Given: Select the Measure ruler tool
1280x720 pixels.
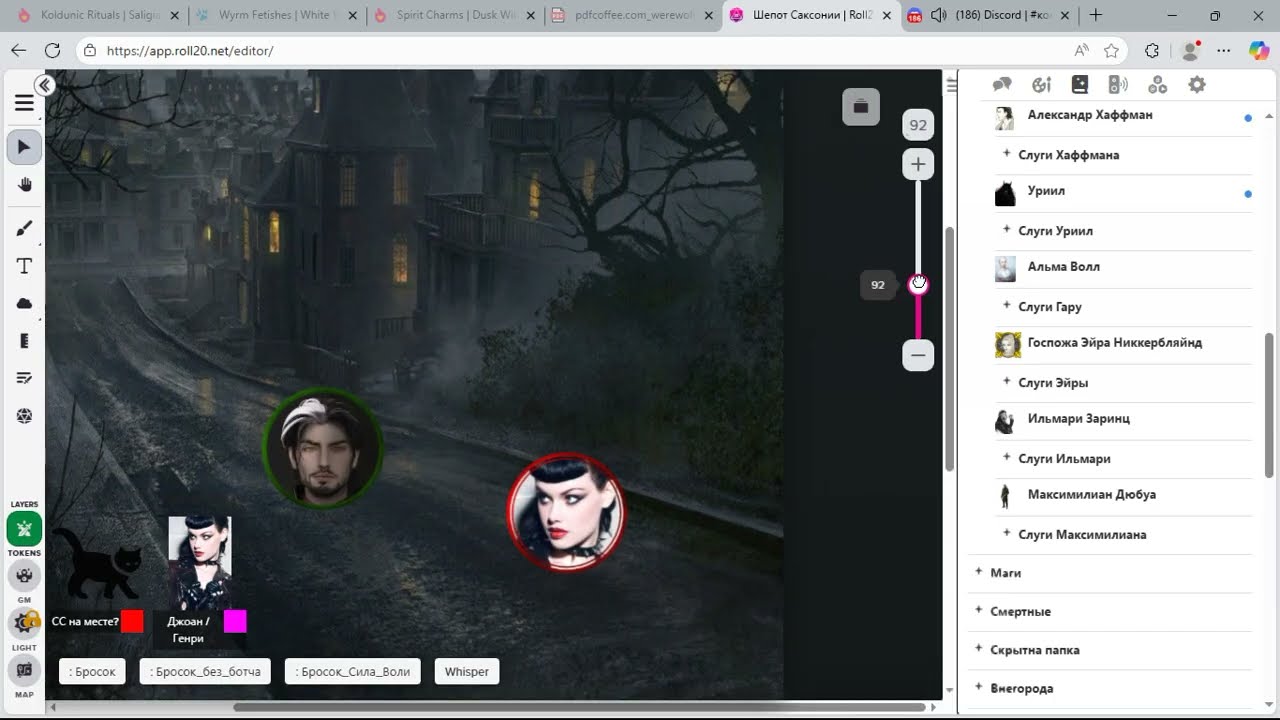Looking at the screenshot, I should tap(24, 341).
